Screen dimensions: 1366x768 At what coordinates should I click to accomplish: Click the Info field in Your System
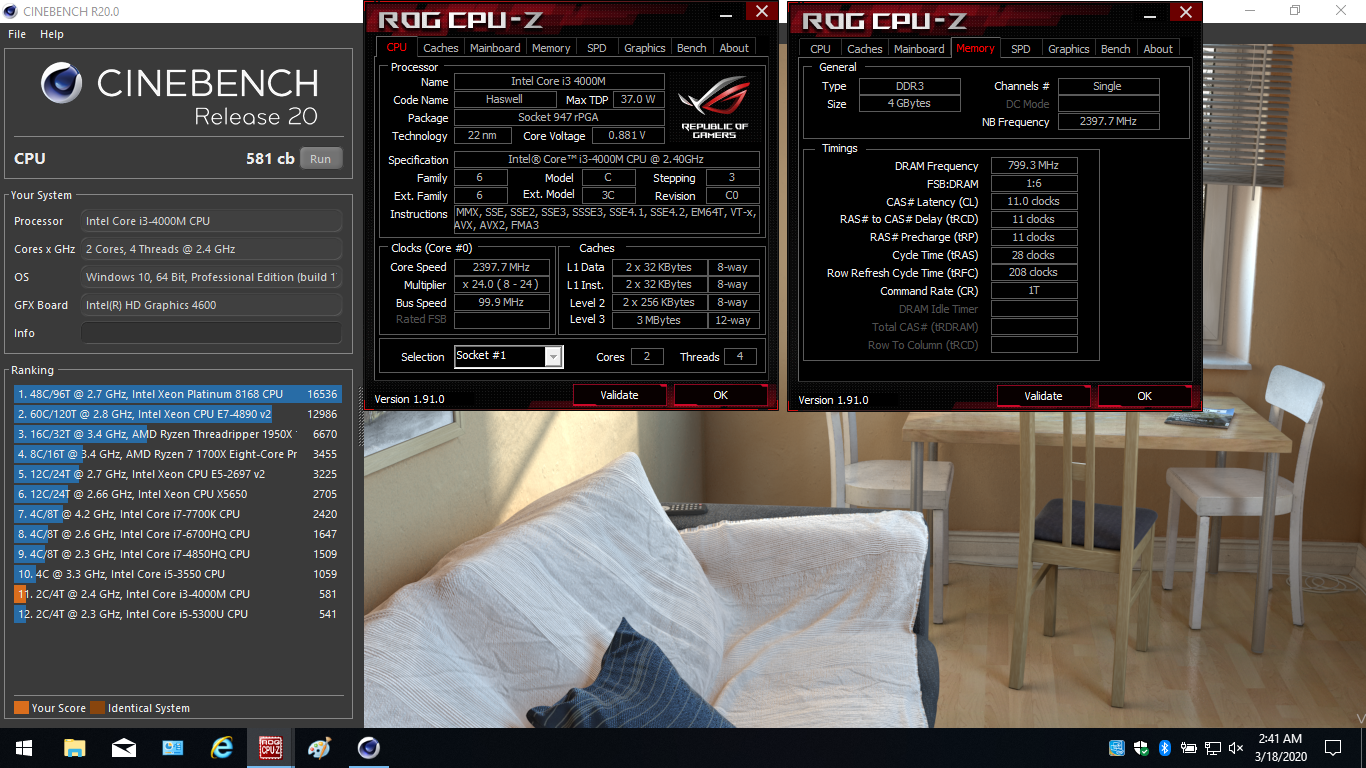(x=211, y=333)
